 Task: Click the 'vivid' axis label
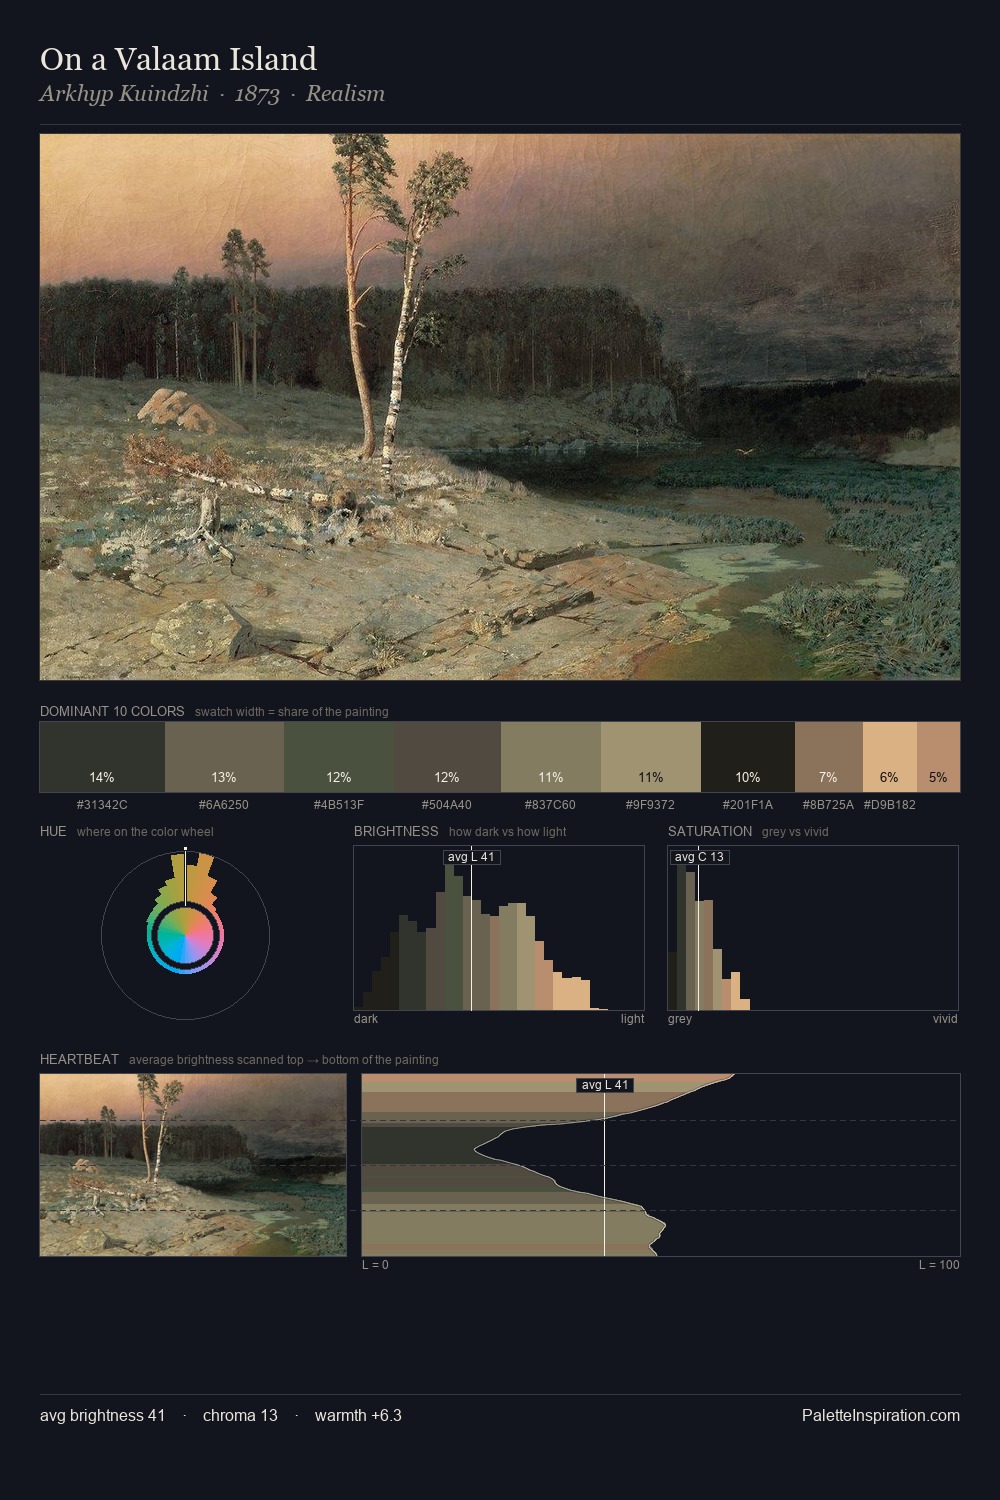(945, 1019)
